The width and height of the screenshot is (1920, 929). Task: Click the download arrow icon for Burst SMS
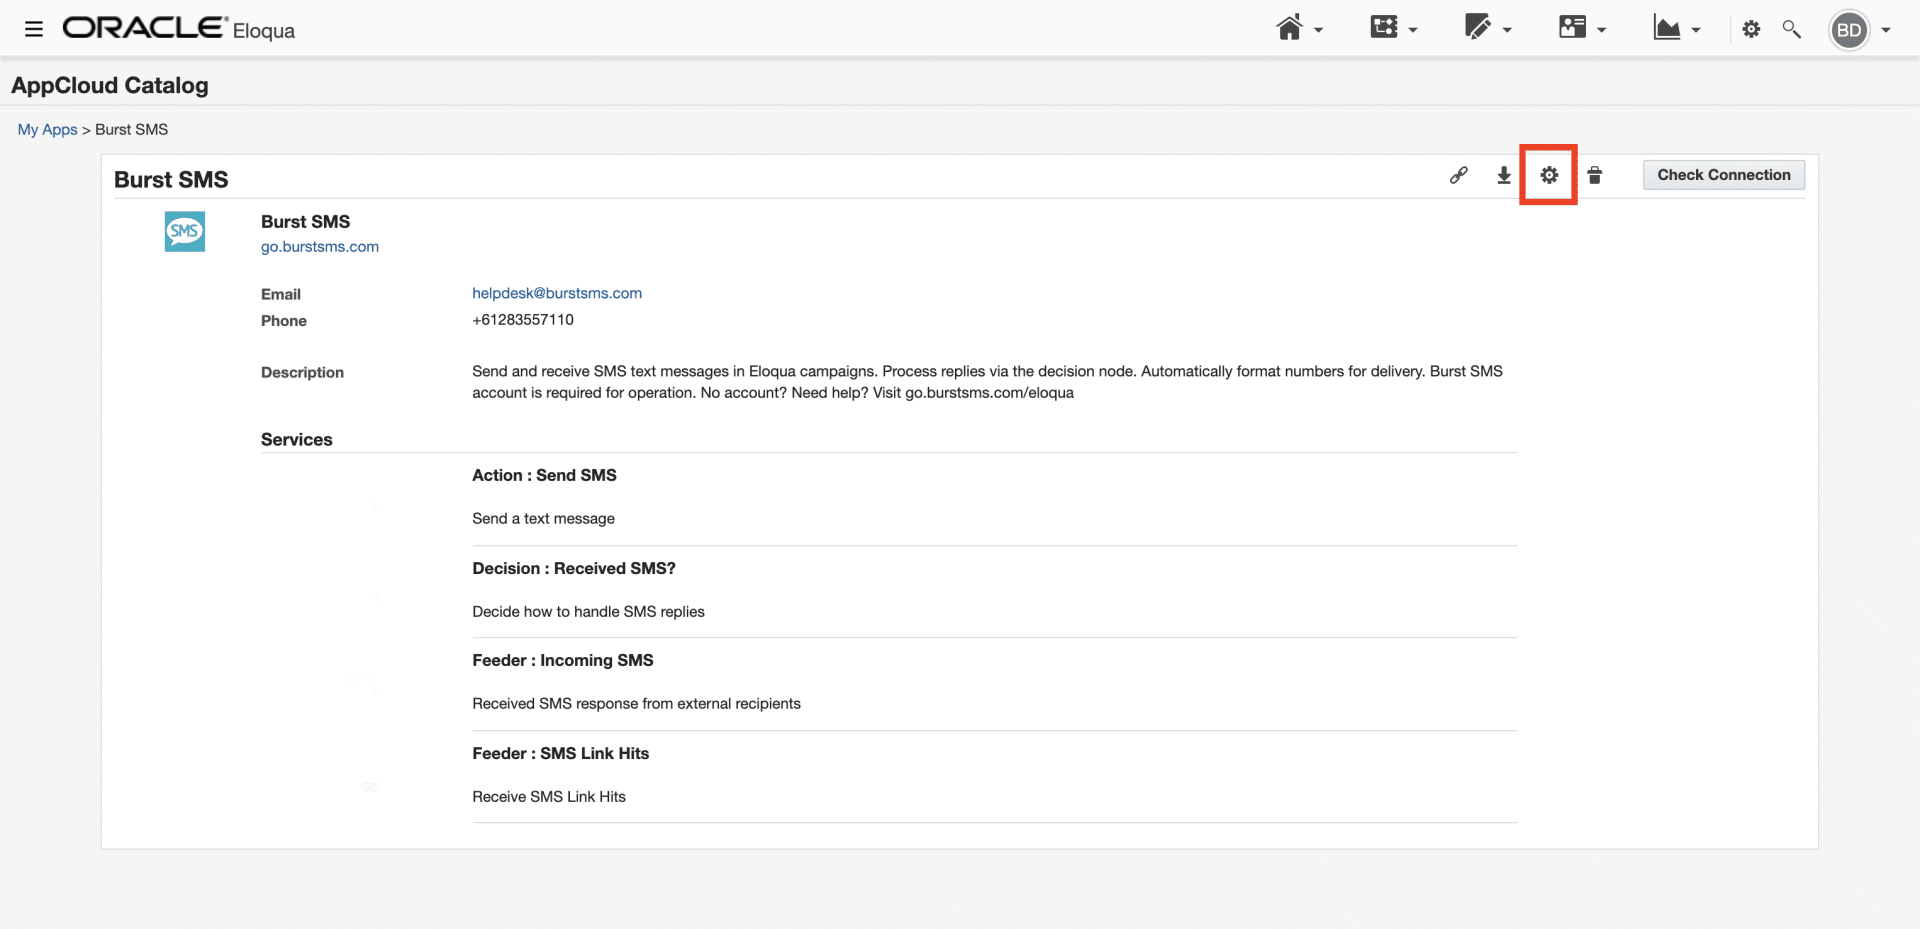point(1504,176)
